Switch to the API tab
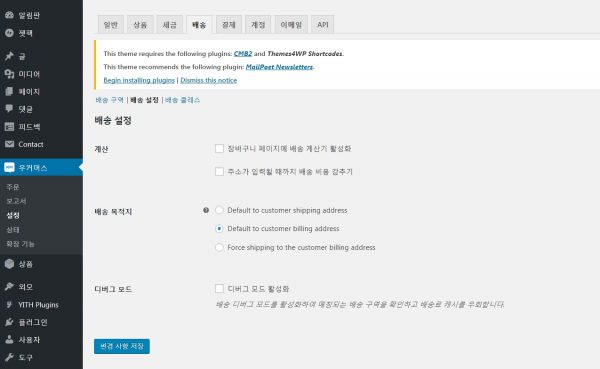Image resolution: width=600 pixels, height=369 pixels. point(323,24)
